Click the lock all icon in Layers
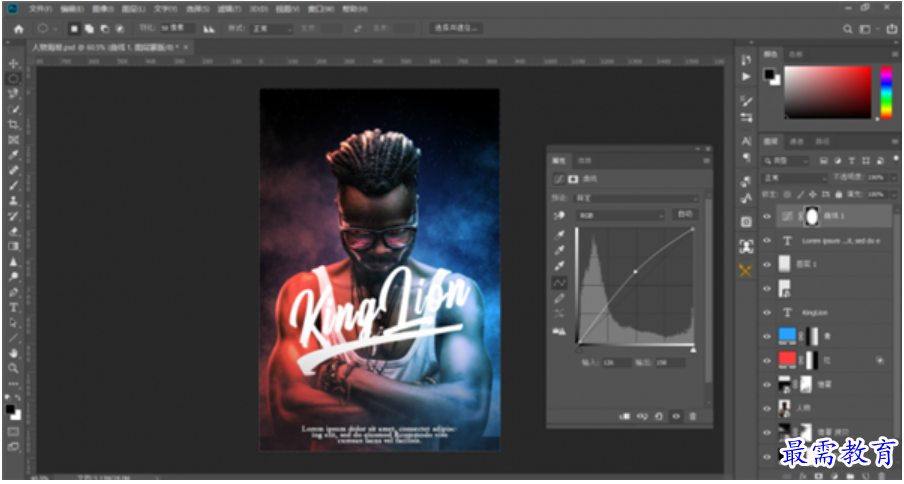 pyautogui.click(x=839, y=194)
